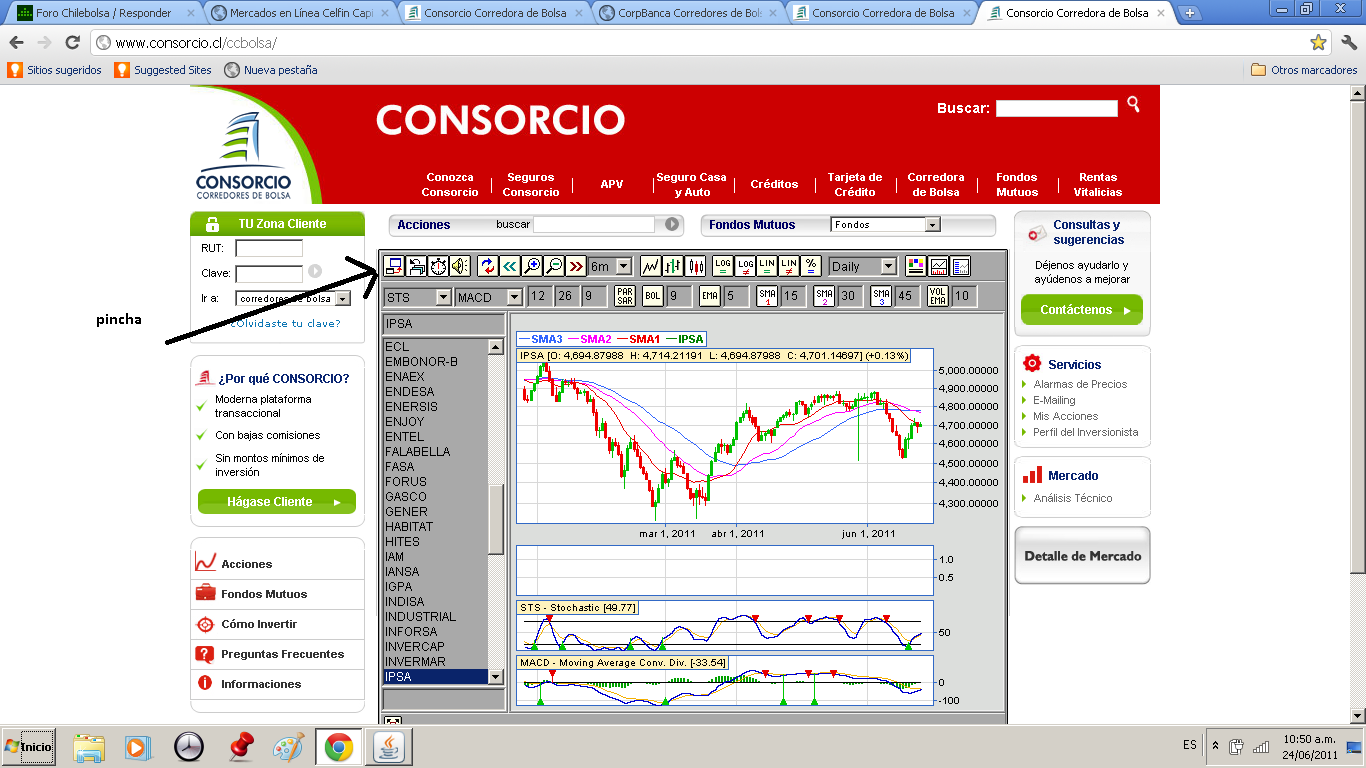Open the STS indicator dropdown

tap(418, 297)
